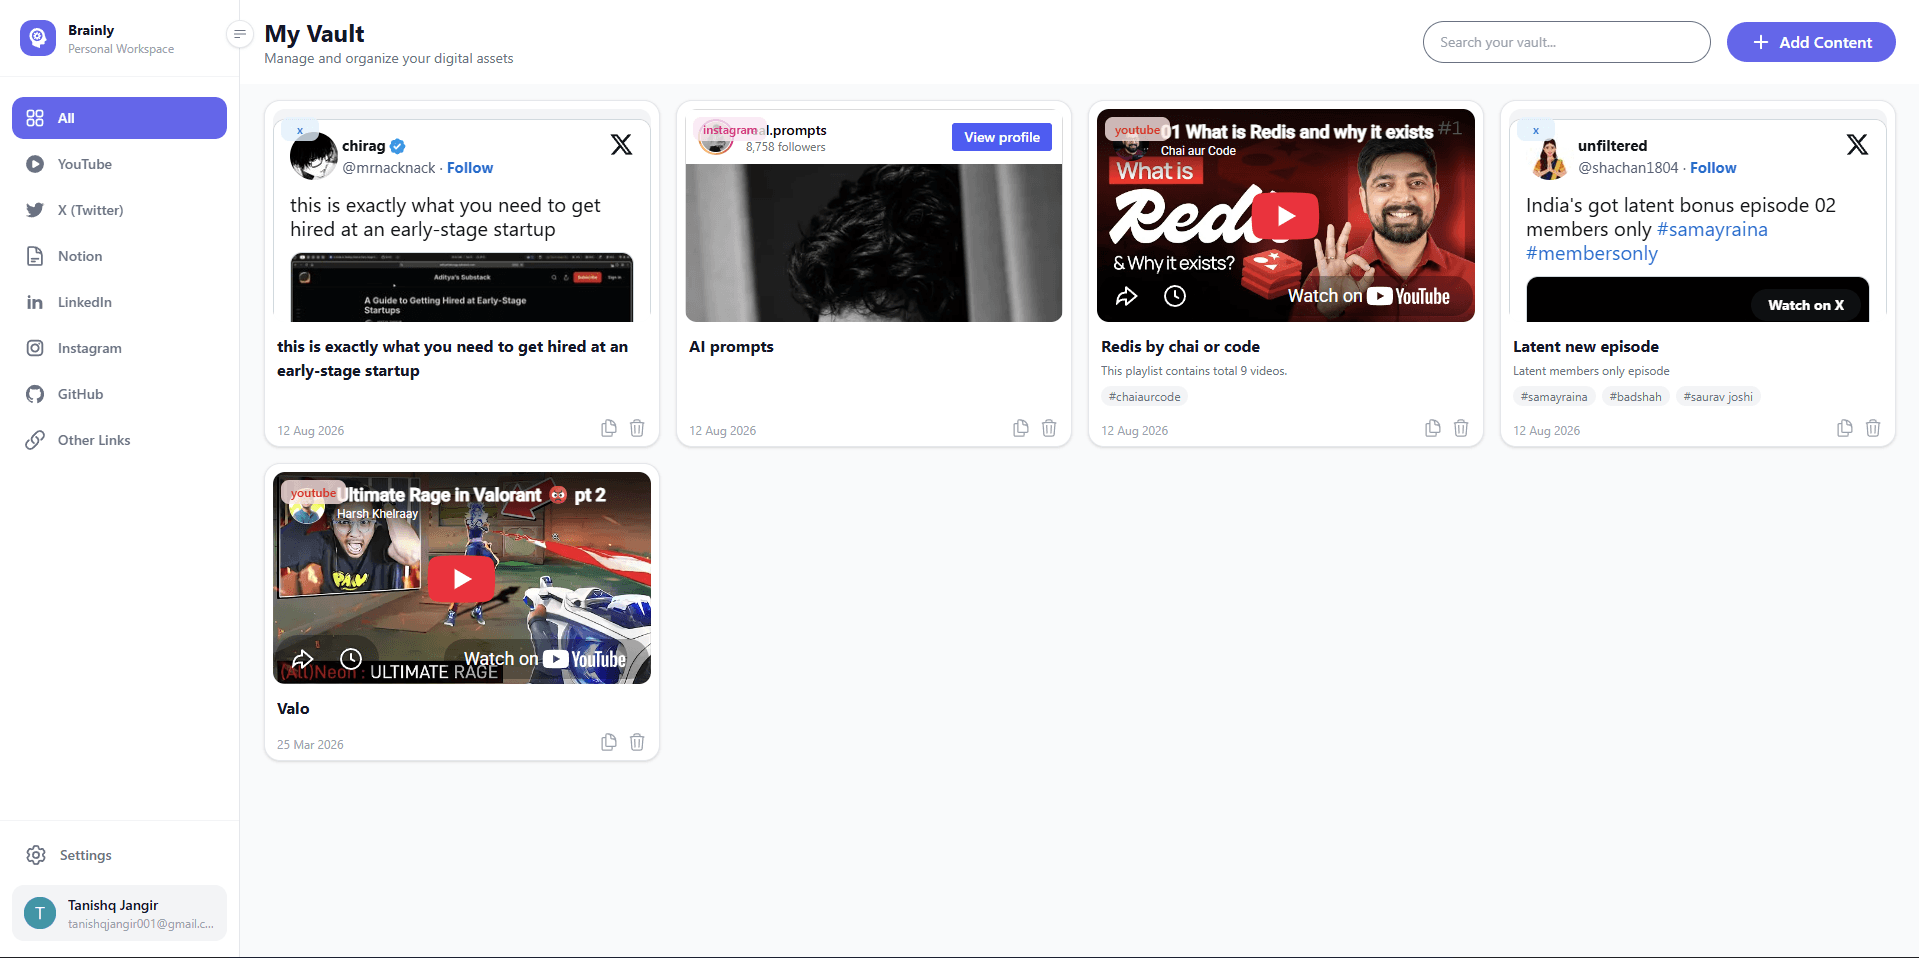This screenshot has height=958, width=1919.
Task: Click View profile on Instagram embed
Action: pyautogui.click(x=1002, y=137)
